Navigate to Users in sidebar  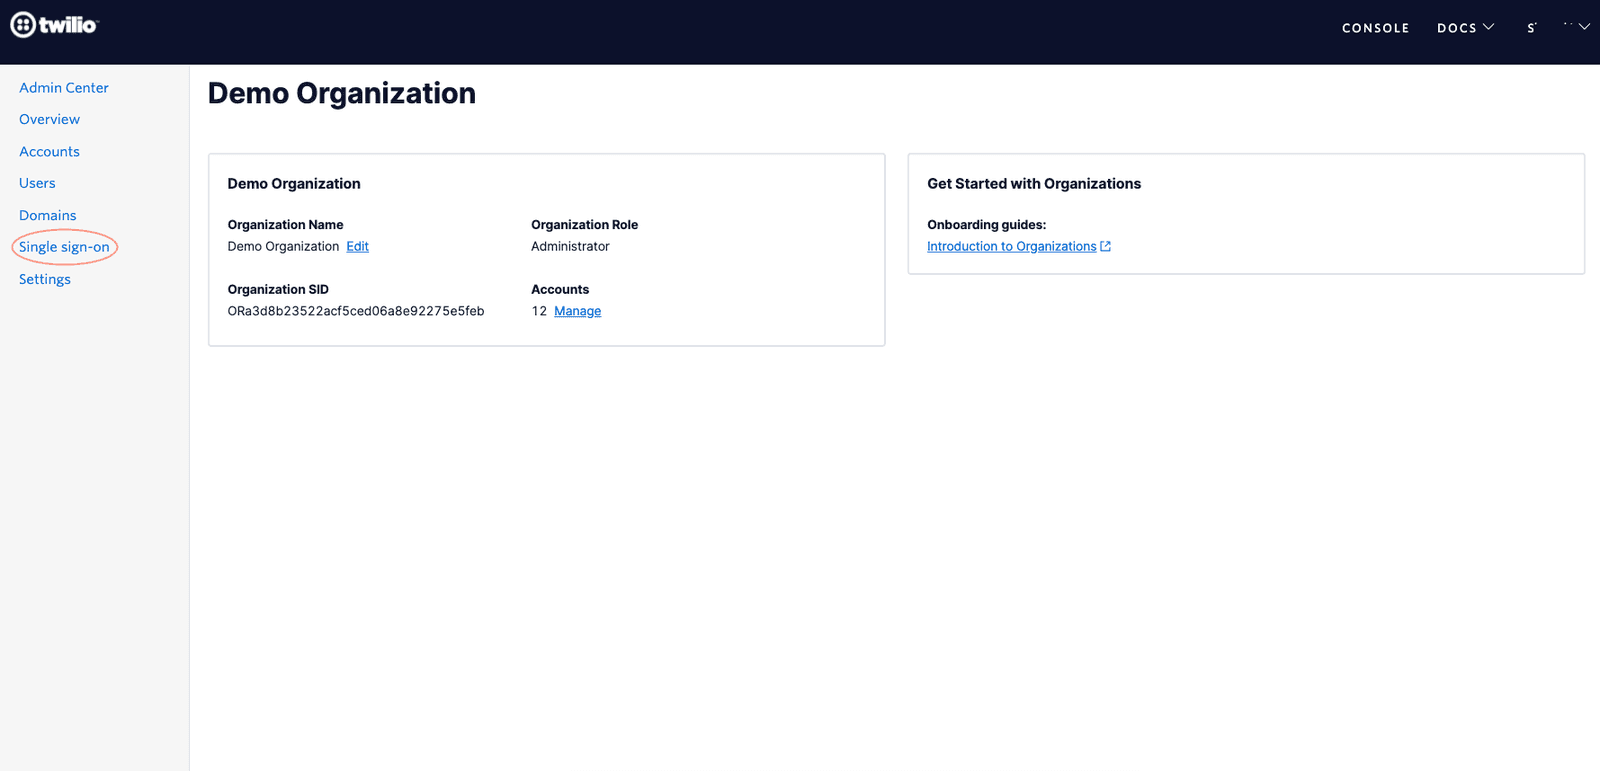pyautogui.click(x=37, y=183)
